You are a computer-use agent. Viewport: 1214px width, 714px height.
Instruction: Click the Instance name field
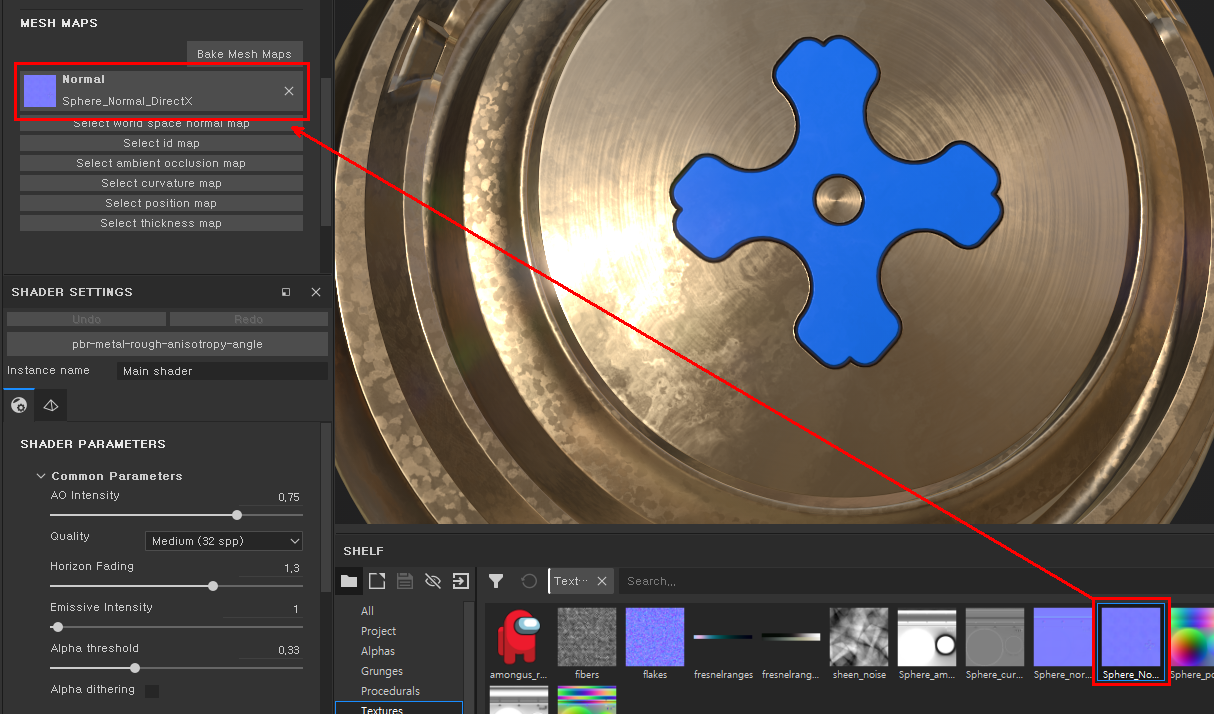(x=222, y=371)
